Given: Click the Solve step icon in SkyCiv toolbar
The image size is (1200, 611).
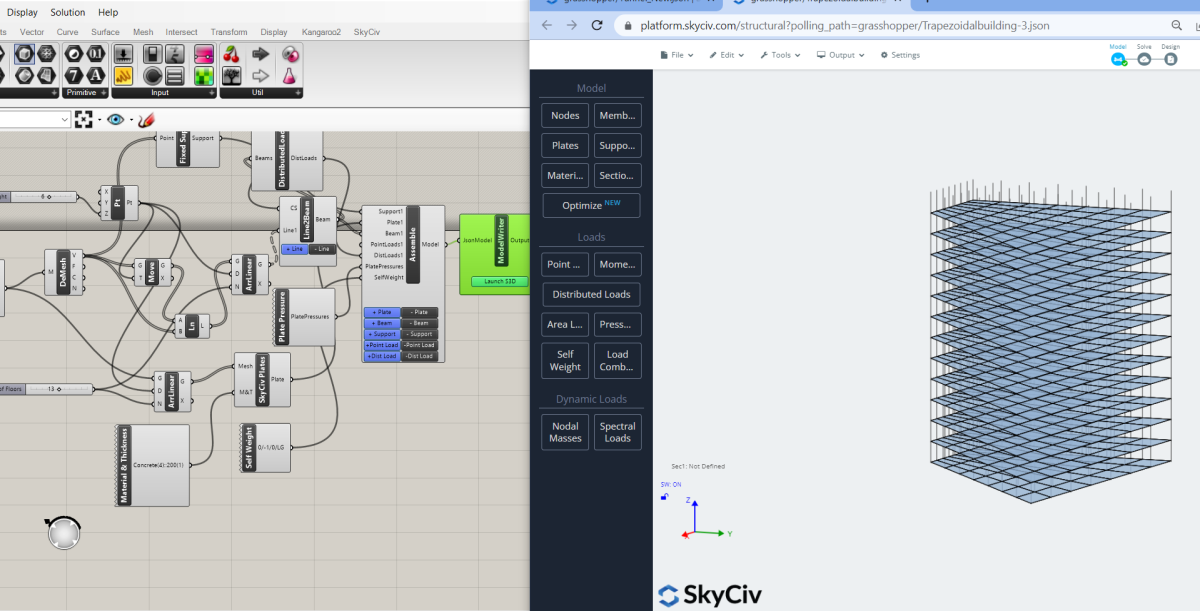Looking at the screenshot, I should [x=1145, y=60].
